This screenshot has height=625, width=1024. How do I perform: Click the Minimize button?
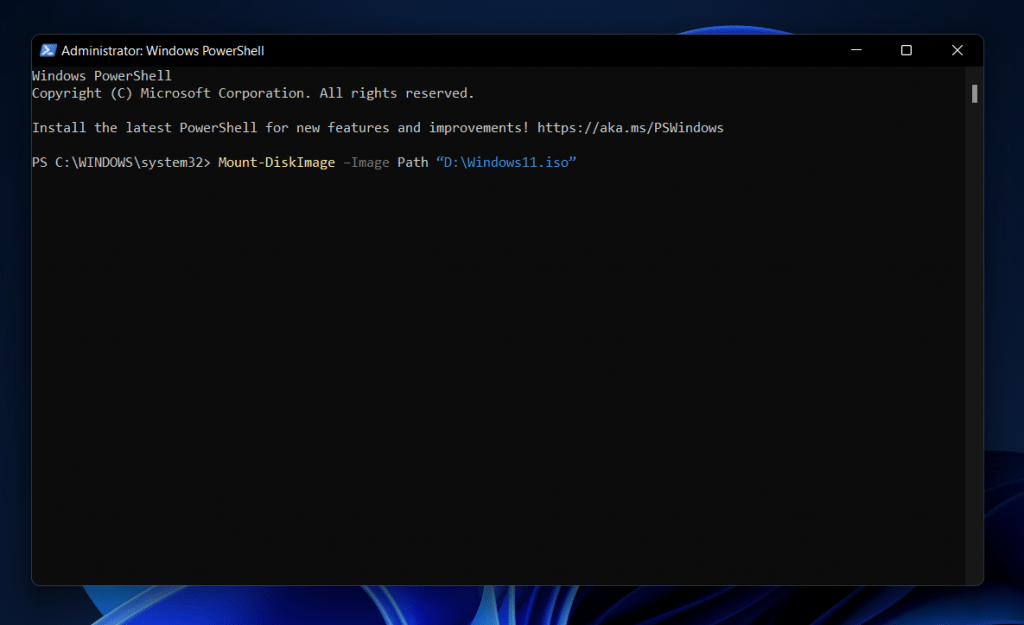(x=856, y=49)
